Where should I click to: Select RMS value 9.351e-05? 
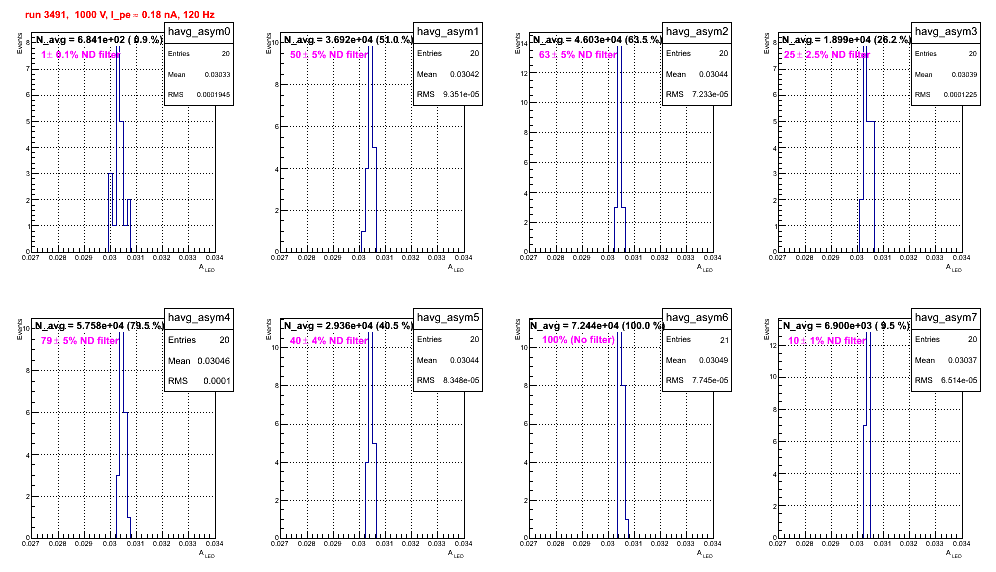point(461,95)
